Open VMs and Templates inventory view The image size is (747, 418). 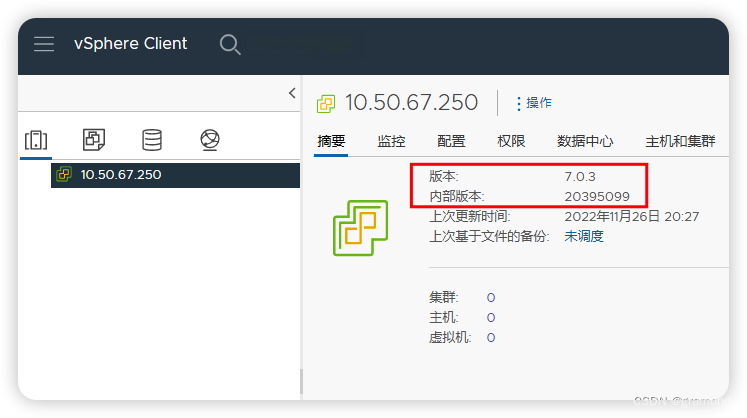(94, 140)
